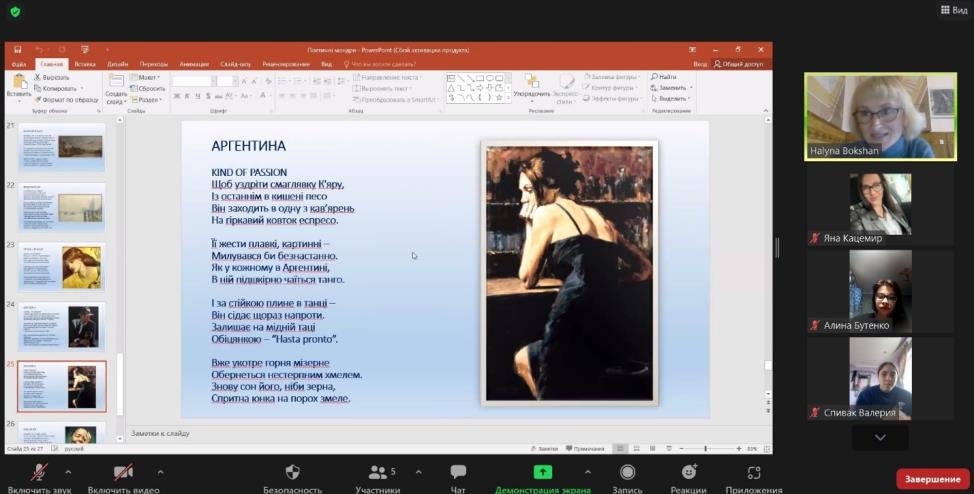The width and height of the screenshot is (974, 494).
Task: Save presentation with floppy disk icon
Action: point(17,50)
